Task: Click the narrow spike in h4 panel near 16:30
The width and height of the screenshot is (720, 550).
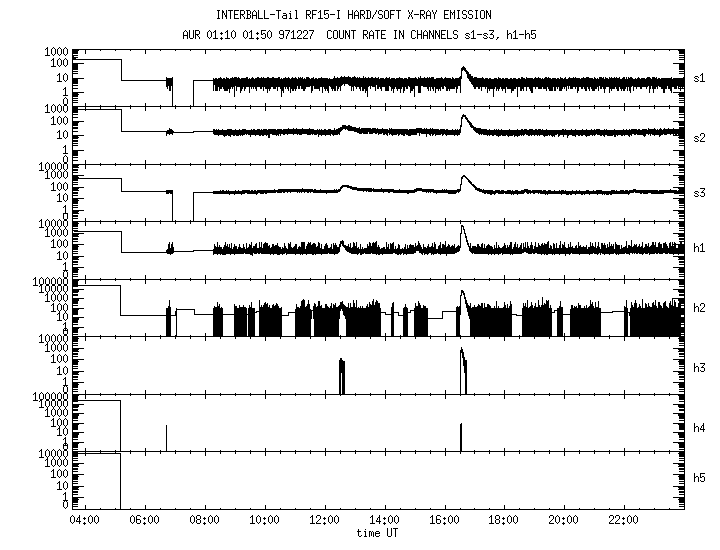Action: (x=461, y=437)
